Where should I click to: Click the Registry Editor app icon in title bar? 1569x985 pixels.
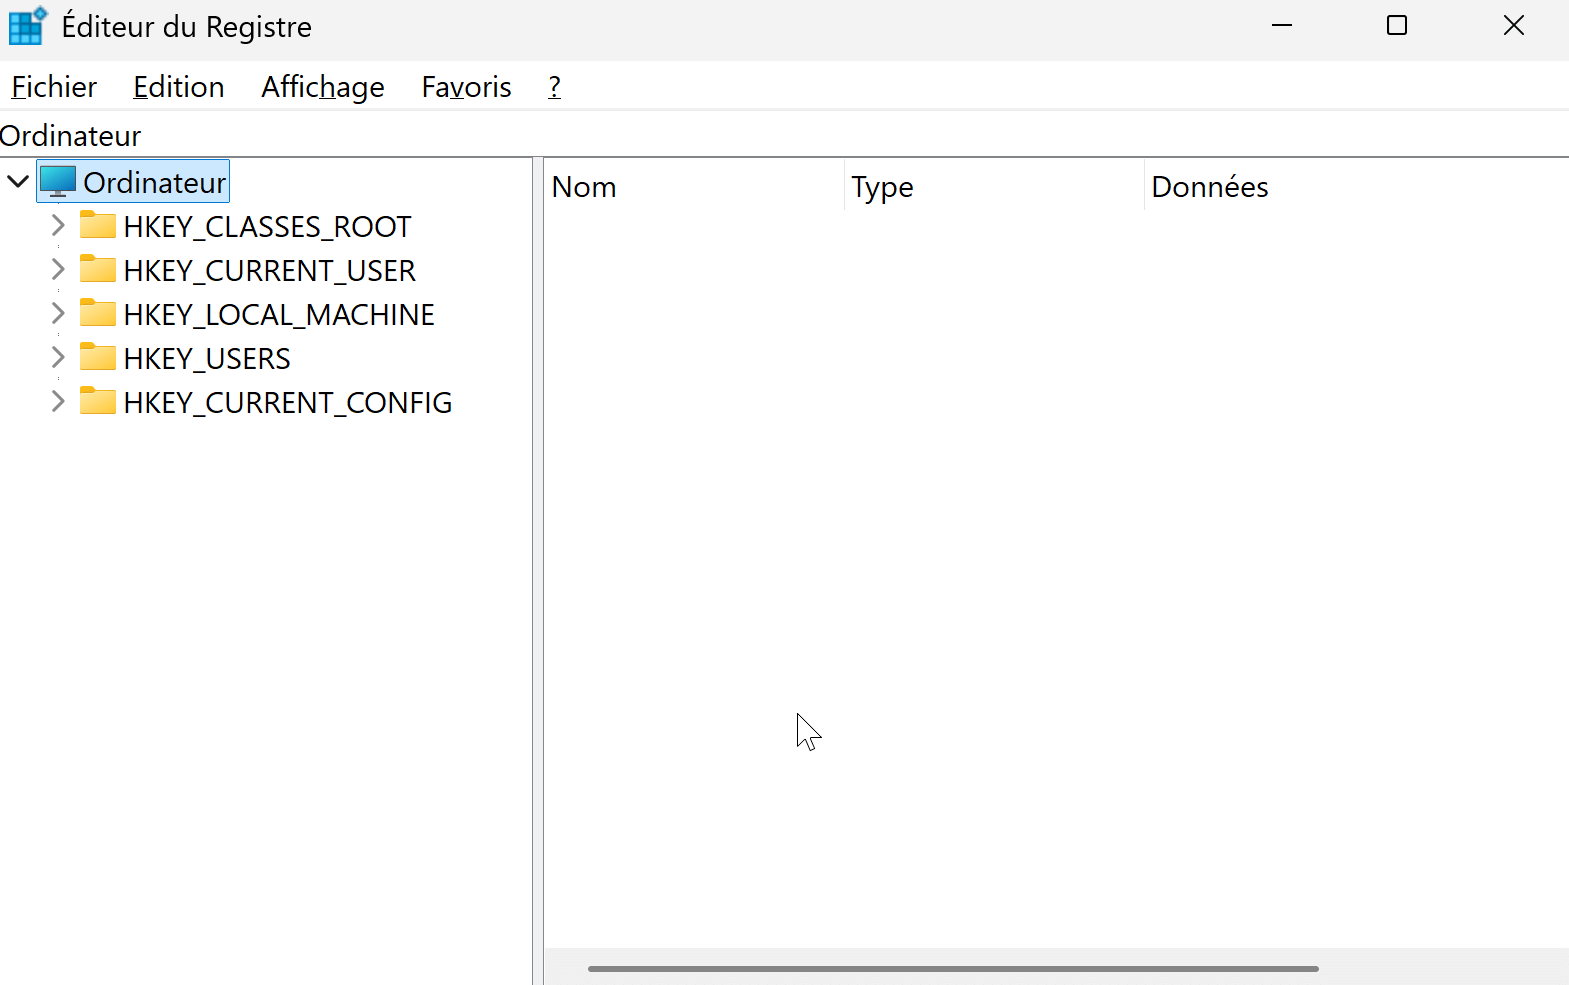27,26
